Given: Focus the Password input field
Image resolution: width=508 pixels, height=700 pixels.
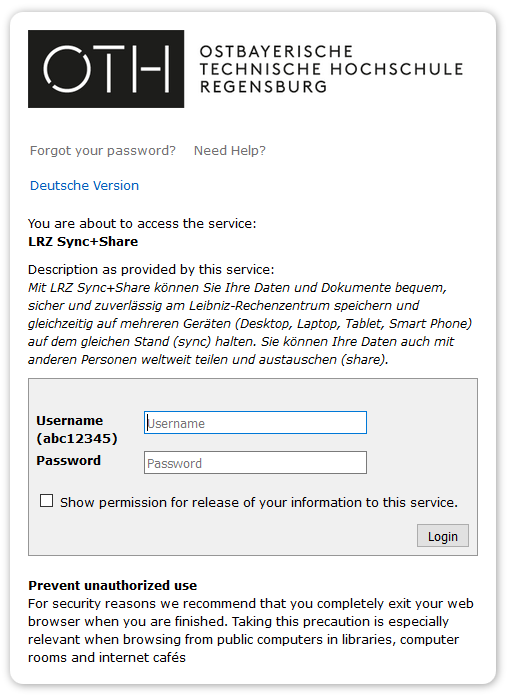Looking at the screenshot, I should point(255,462).
